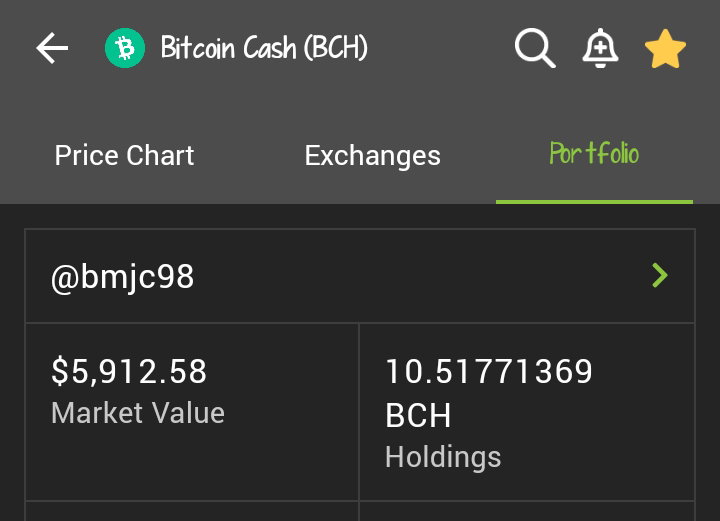
Task: Switch to the Price Chart tab
Action: pyautogui.click(x=124, y=155)
